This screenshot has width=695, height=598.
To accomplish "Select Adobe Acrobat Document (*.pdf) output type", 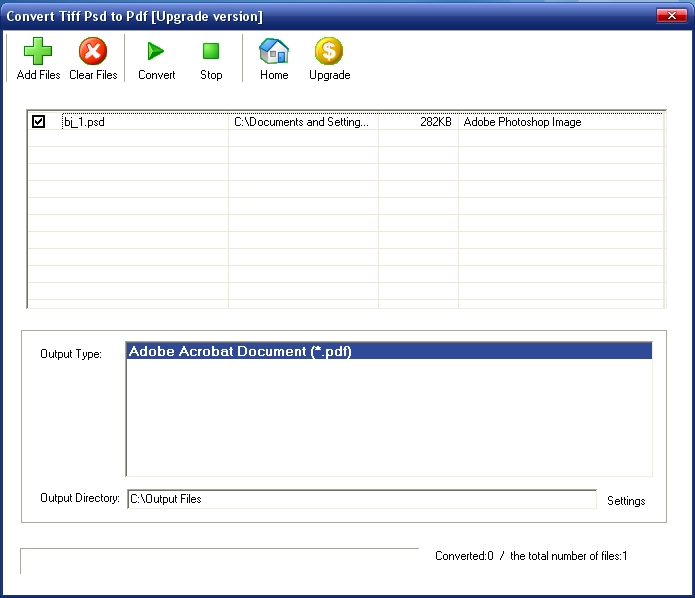I will tap(389, 351).
